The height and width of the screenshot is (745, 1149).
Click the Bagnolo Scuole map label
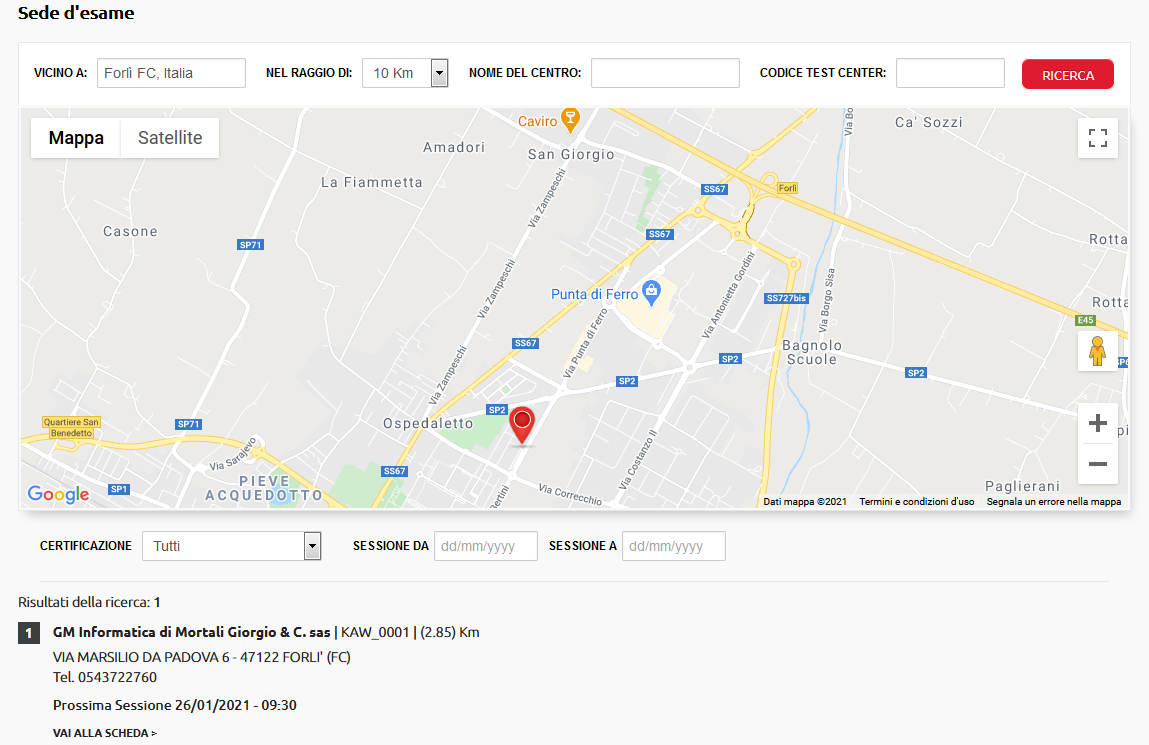(x=812, y=352)
